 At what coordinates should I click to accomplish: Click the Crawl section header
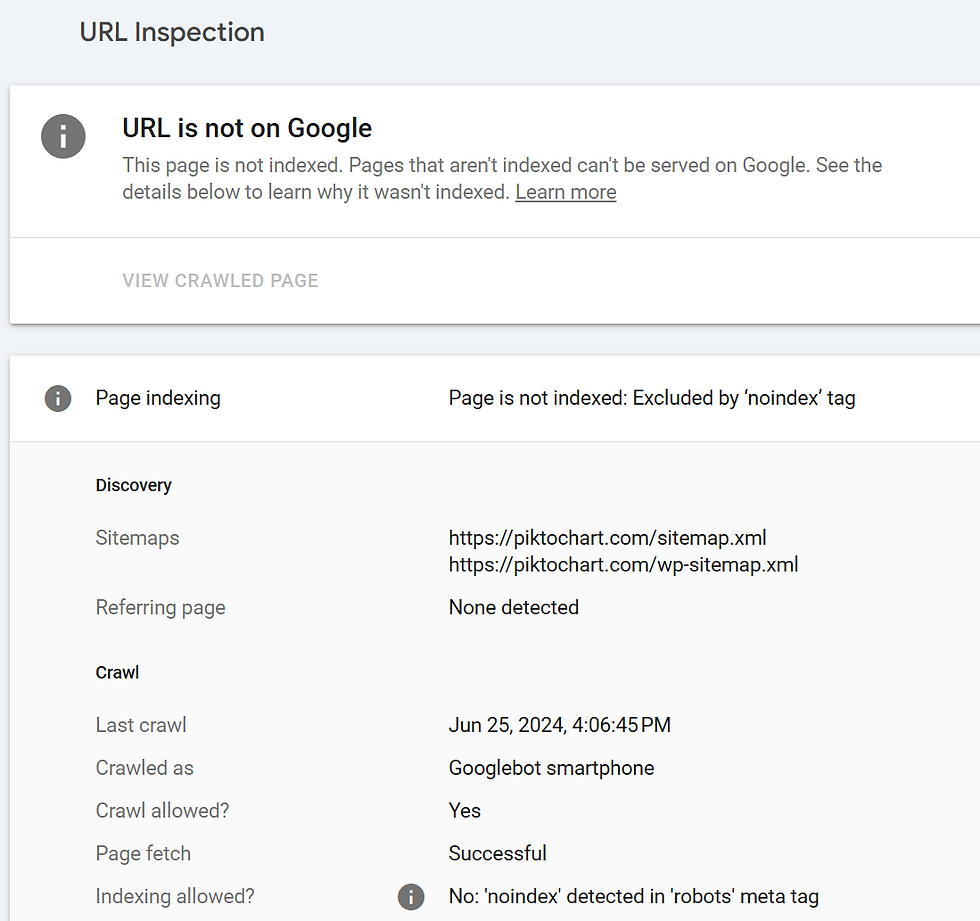click(x=117, y=672)
